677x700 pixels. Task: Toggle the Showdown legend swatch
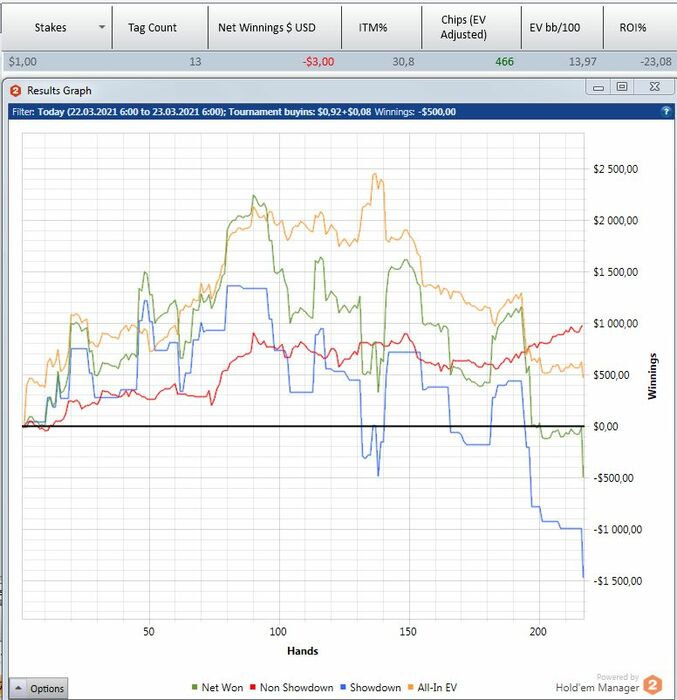point(343,688)
